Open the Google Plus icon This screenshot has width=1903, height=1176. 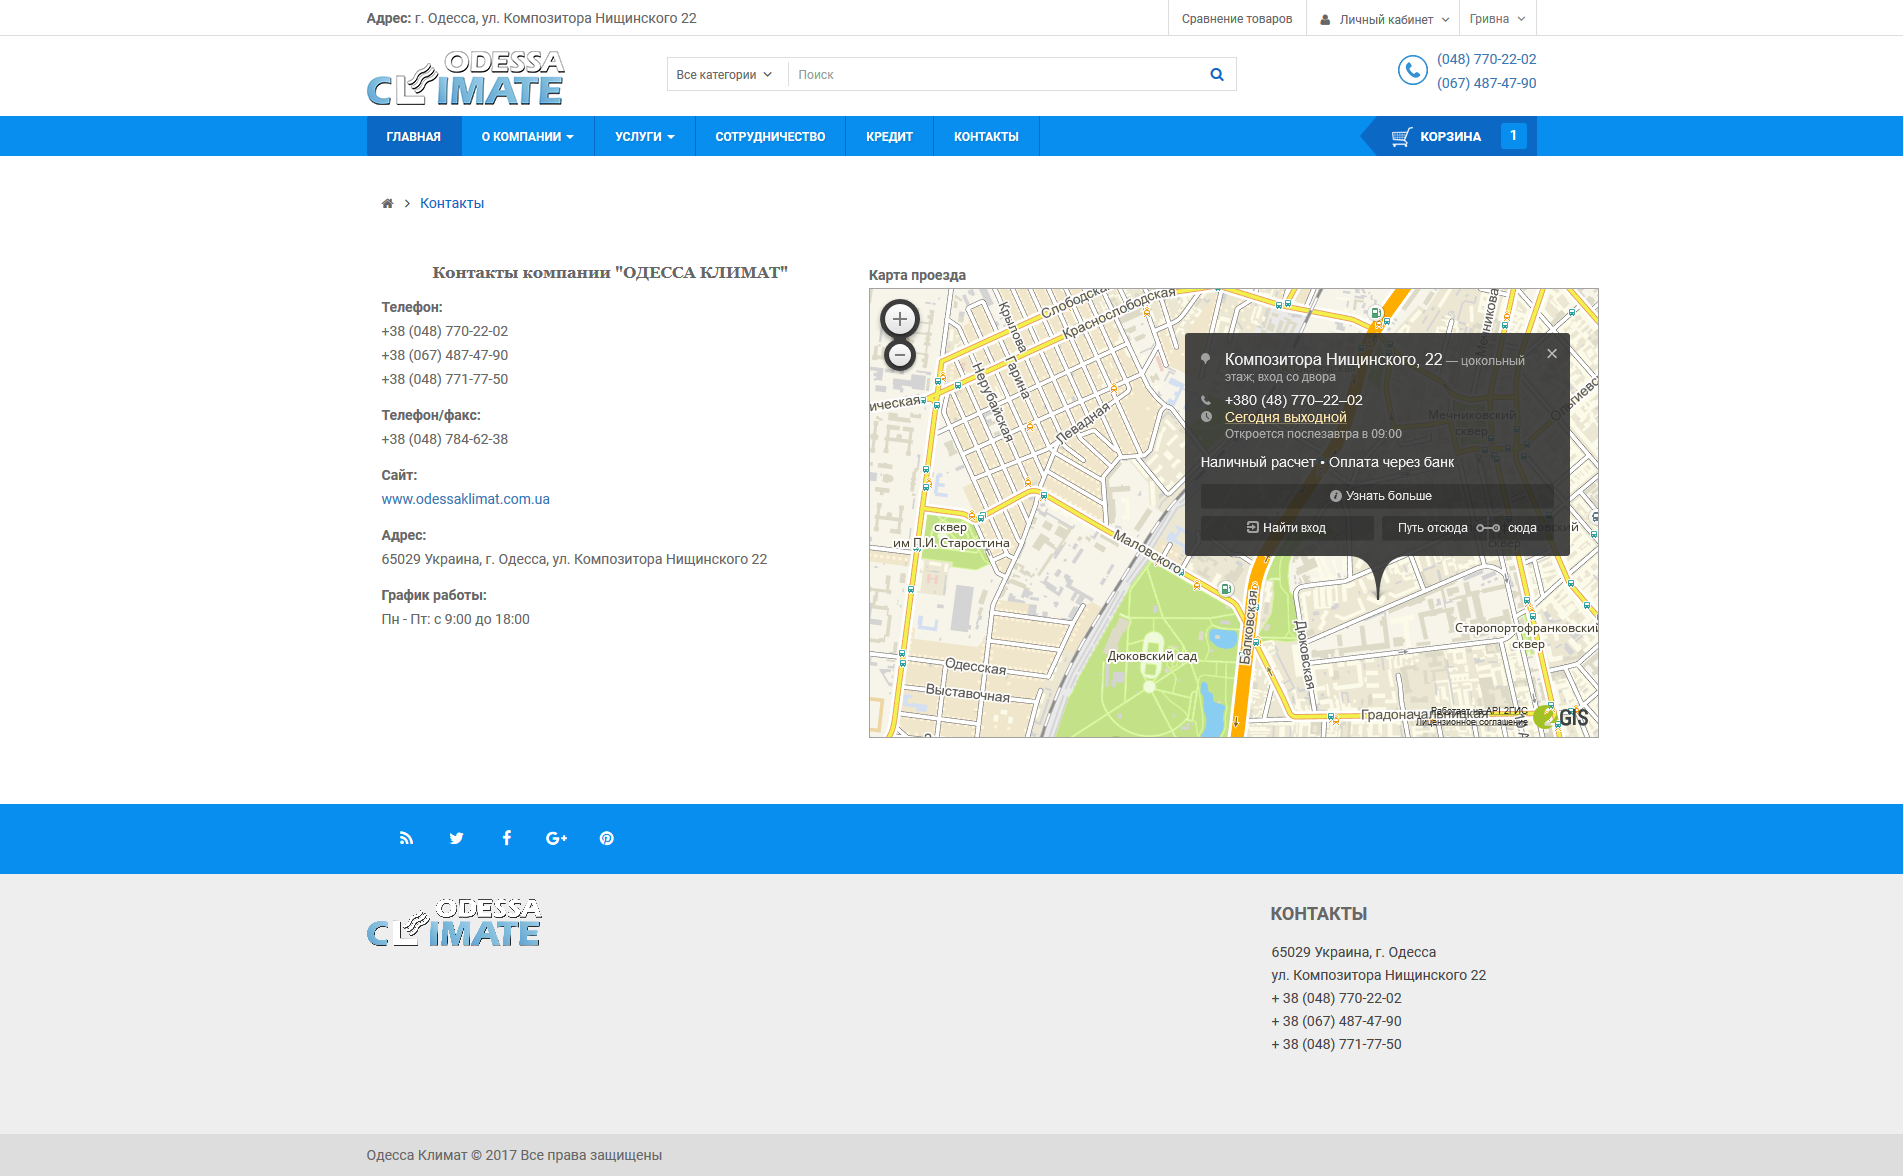[x=556, y=838]
